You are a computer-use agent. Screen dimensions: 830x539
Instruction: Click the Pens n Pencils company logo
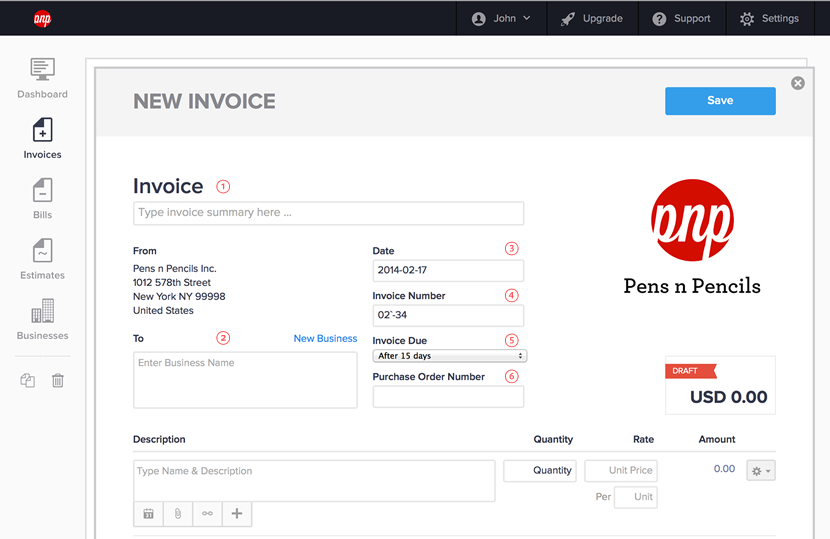pyautogui.click(x=692, y=237)
